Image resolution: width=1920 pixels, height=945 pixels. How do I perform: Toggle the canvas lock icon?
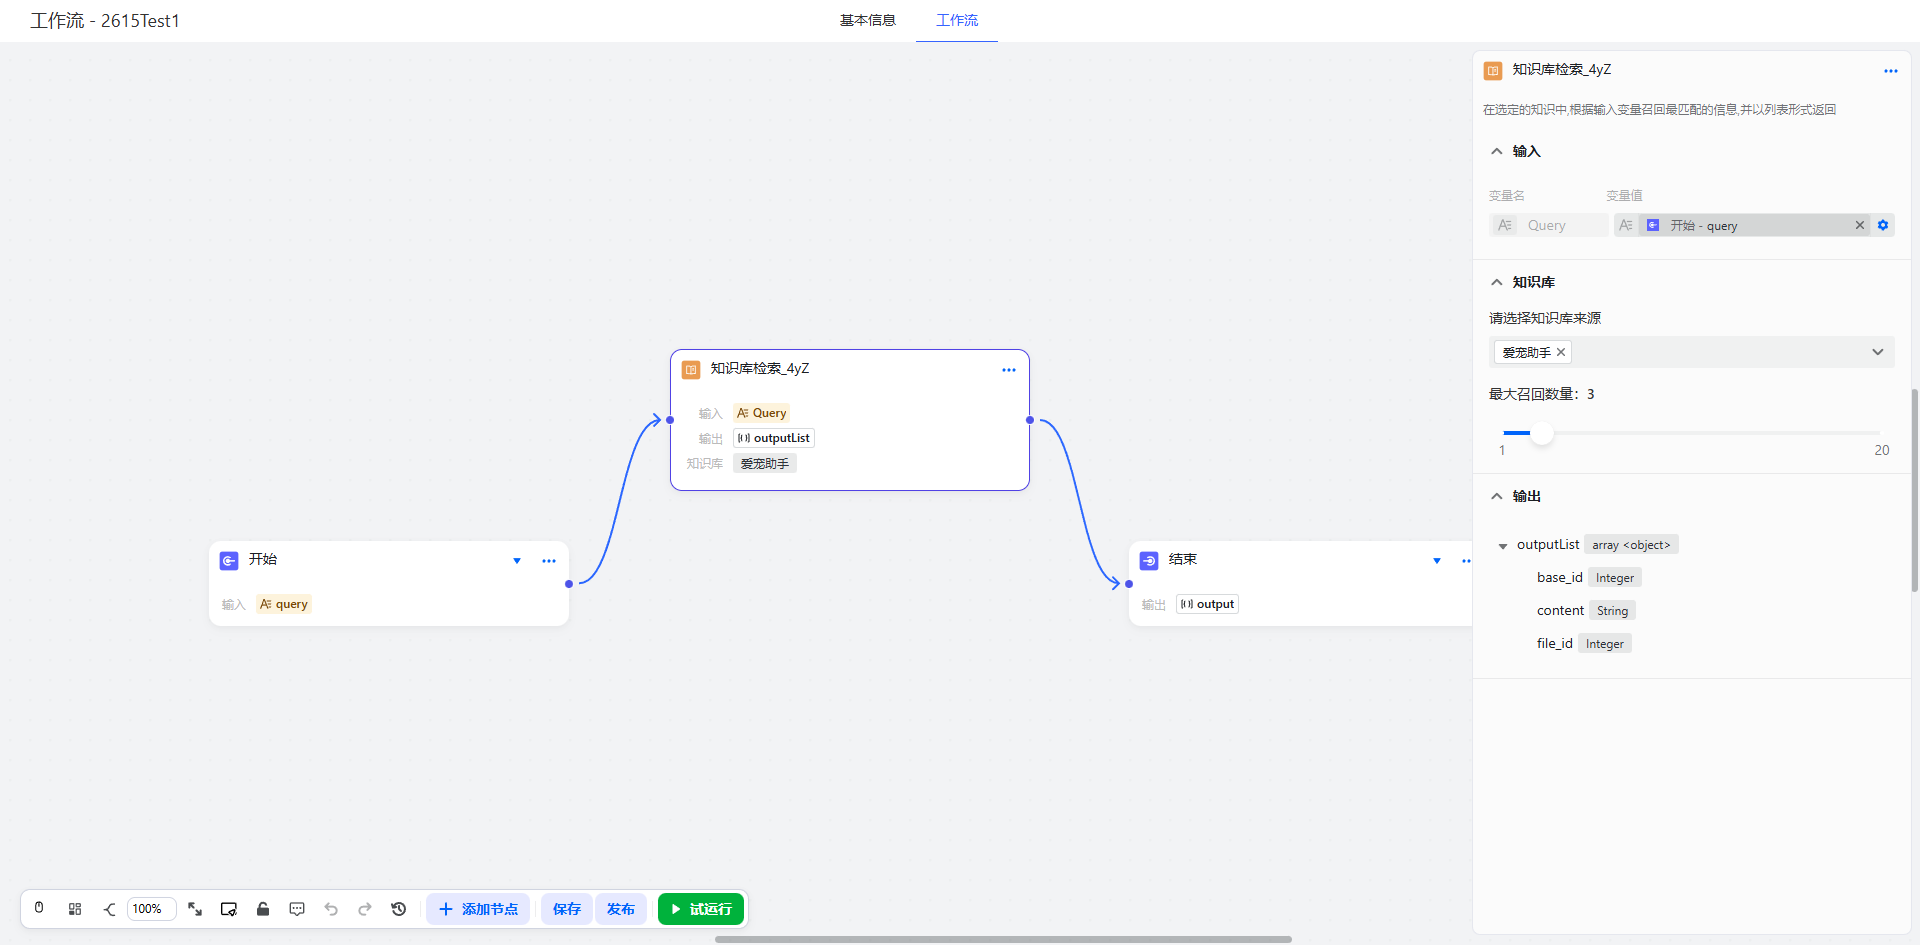[263, 909]
